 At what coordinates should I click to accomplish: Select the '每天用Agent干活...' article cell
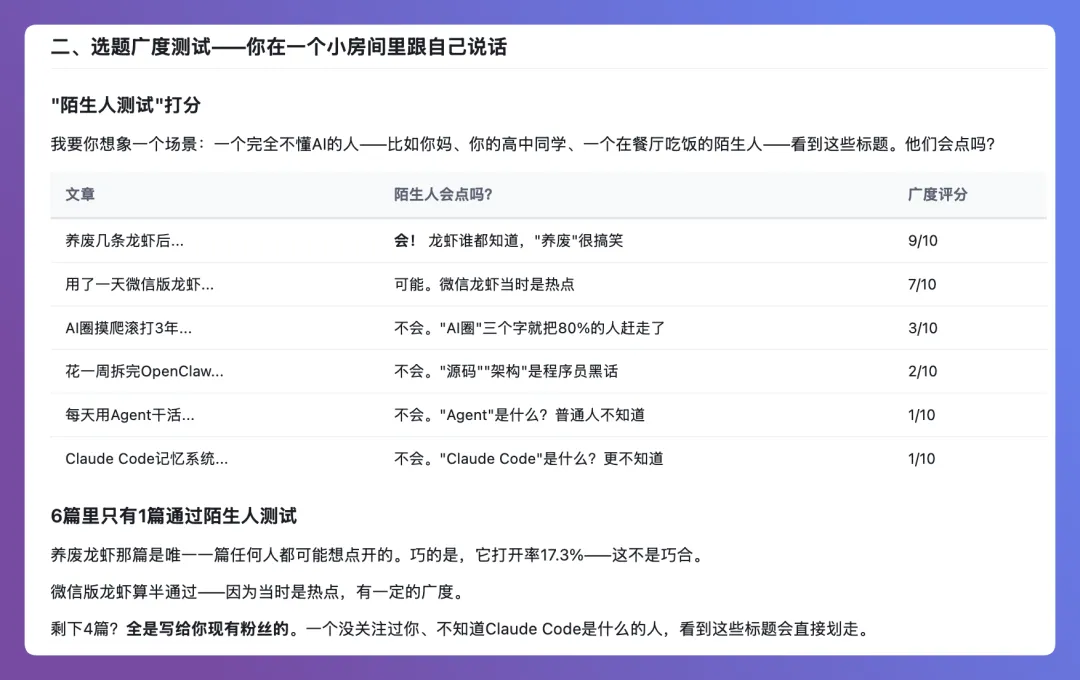[130, 415]
